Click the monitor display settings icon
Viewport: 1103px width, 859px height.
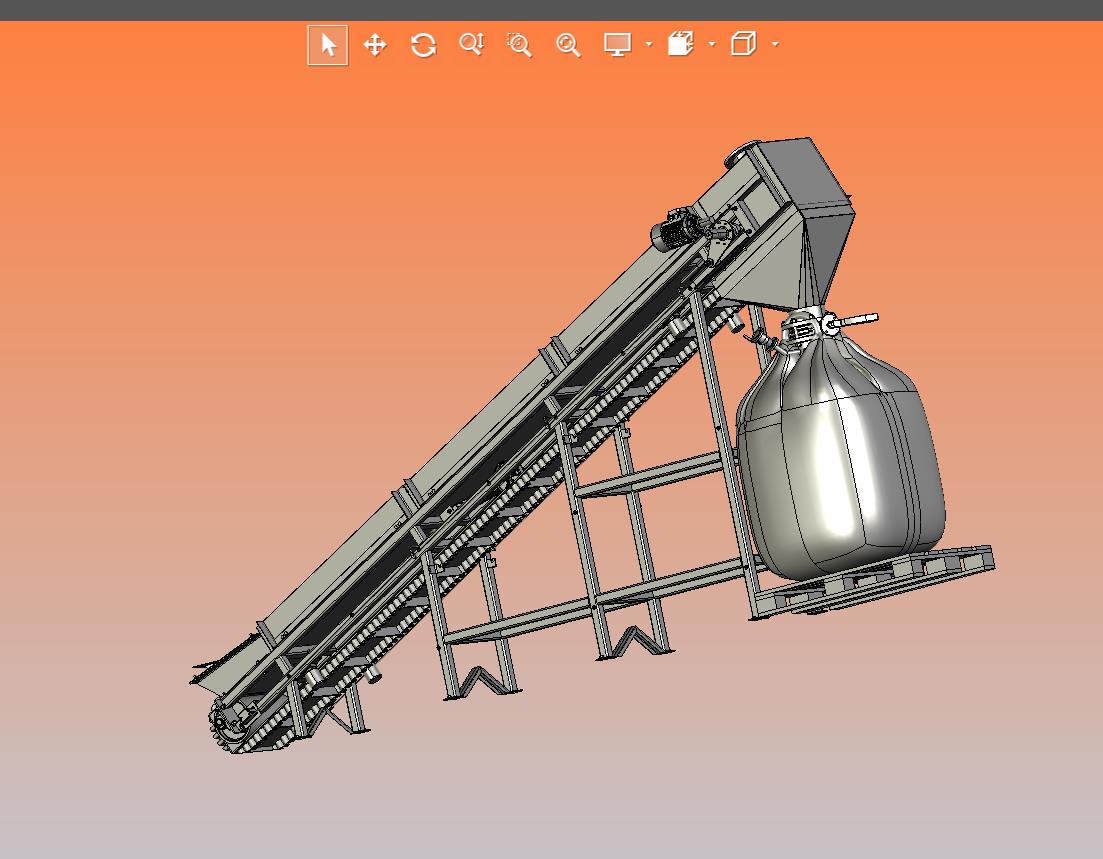[618, 44]
